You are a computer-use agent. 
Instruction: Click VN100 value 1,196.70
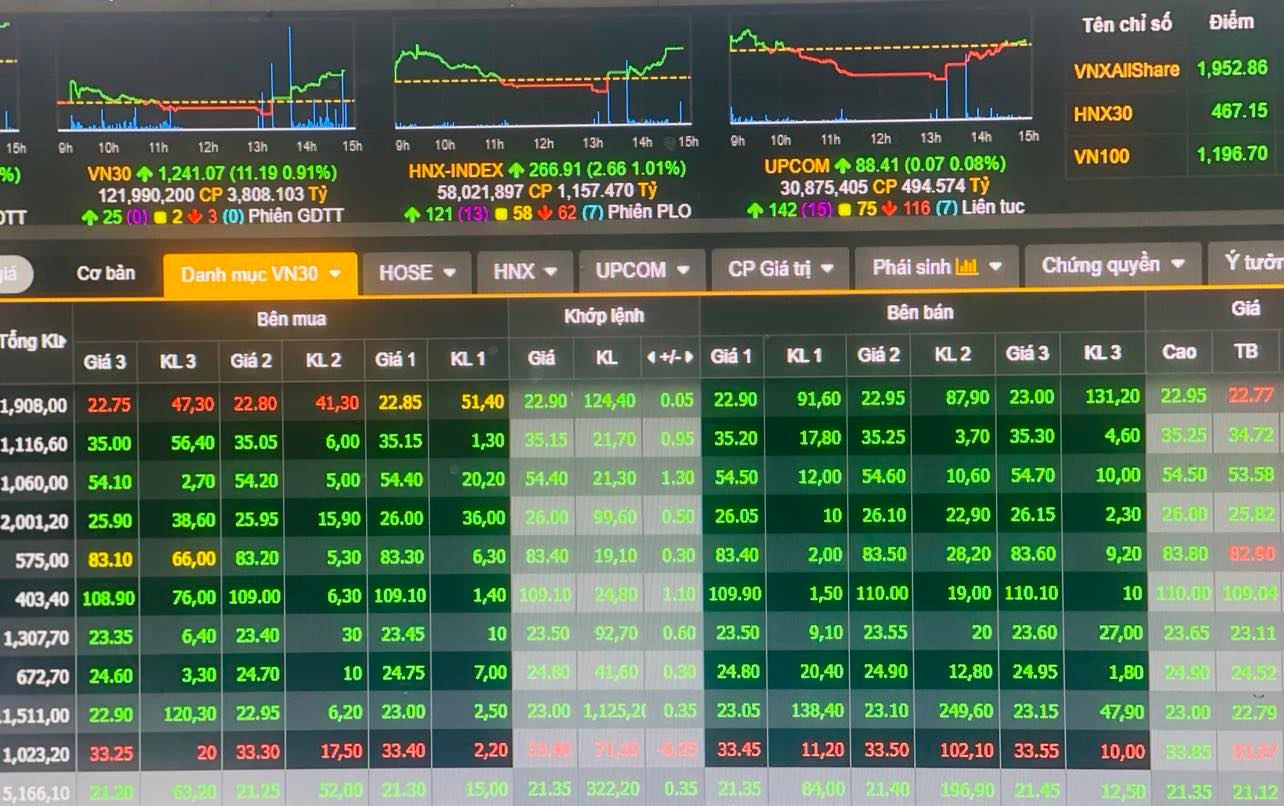pos(1232,154)
